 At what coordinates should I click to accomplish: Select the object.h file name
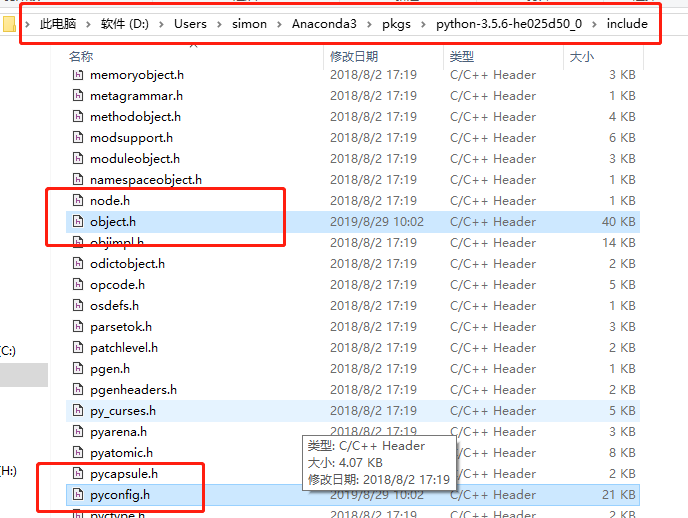113,222
